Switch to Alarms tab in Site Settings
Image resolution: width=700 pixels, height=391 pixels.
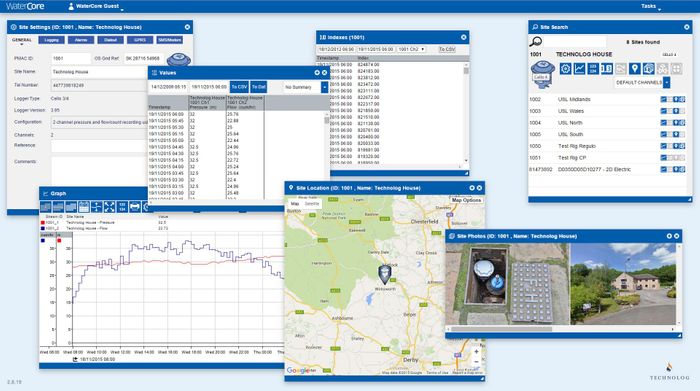coord(81,40)
